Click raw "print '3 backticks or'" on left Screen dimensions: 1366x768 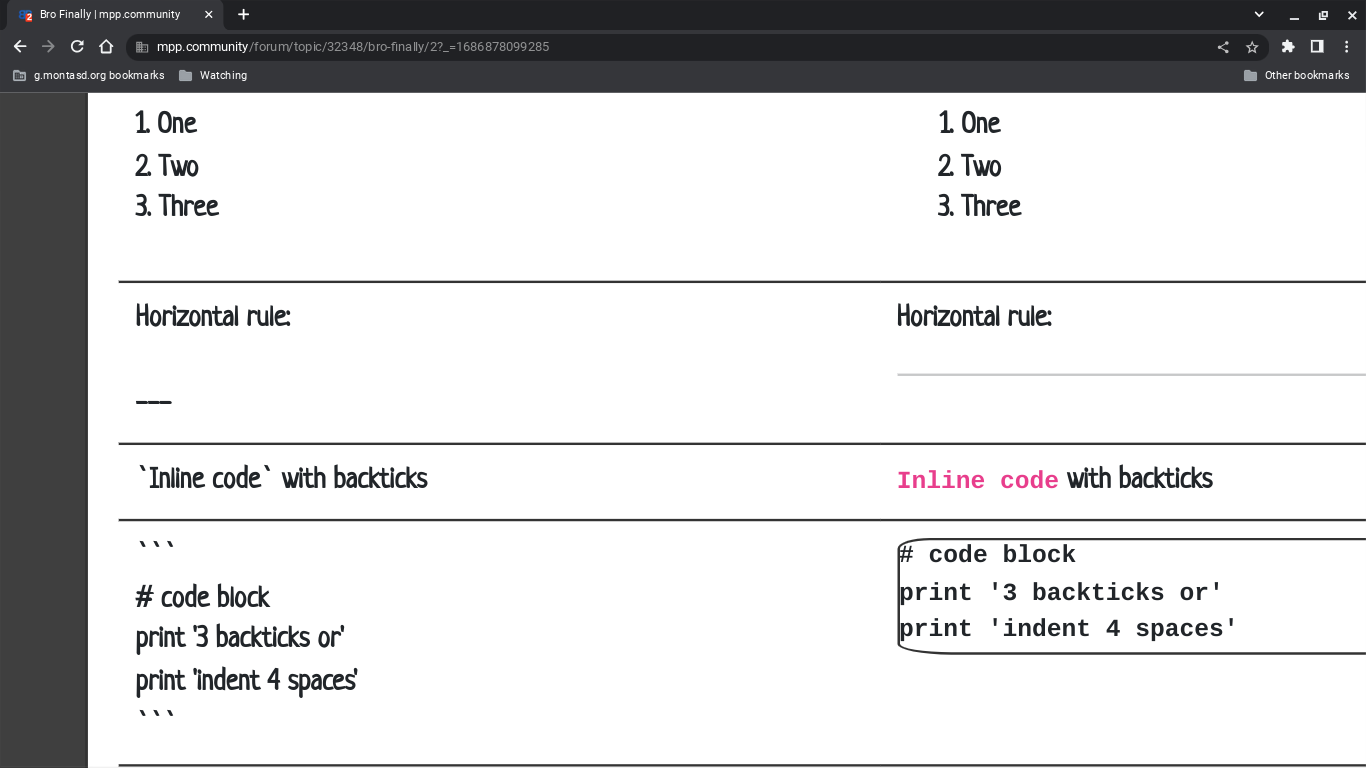240,638
